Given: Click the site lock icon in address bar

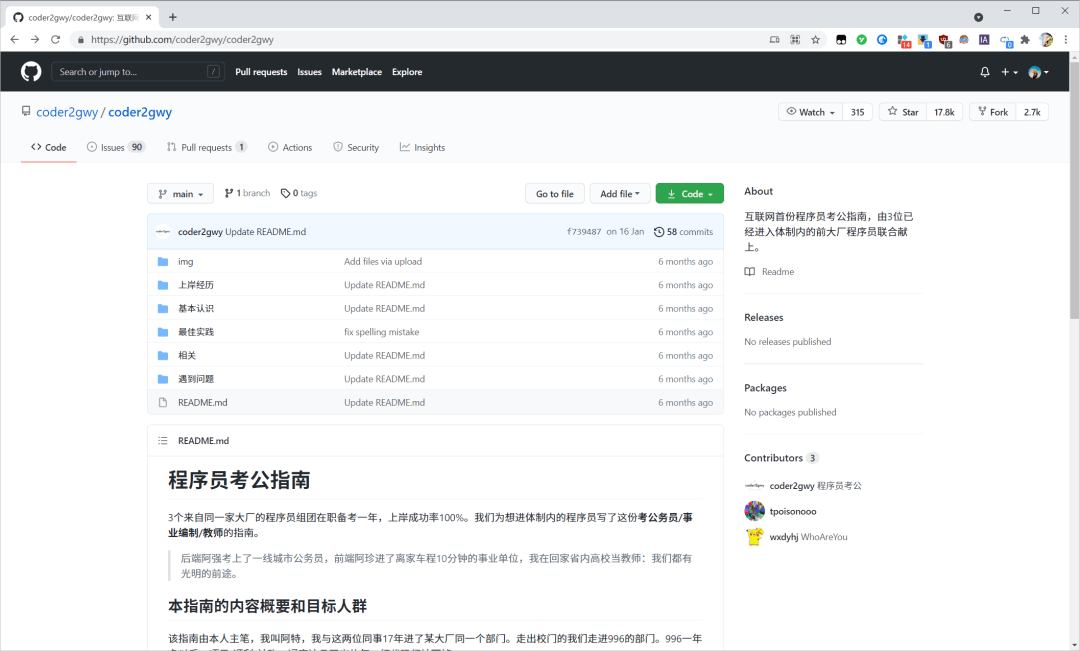Looking at the screenshot, I should [x=81, y=40].
